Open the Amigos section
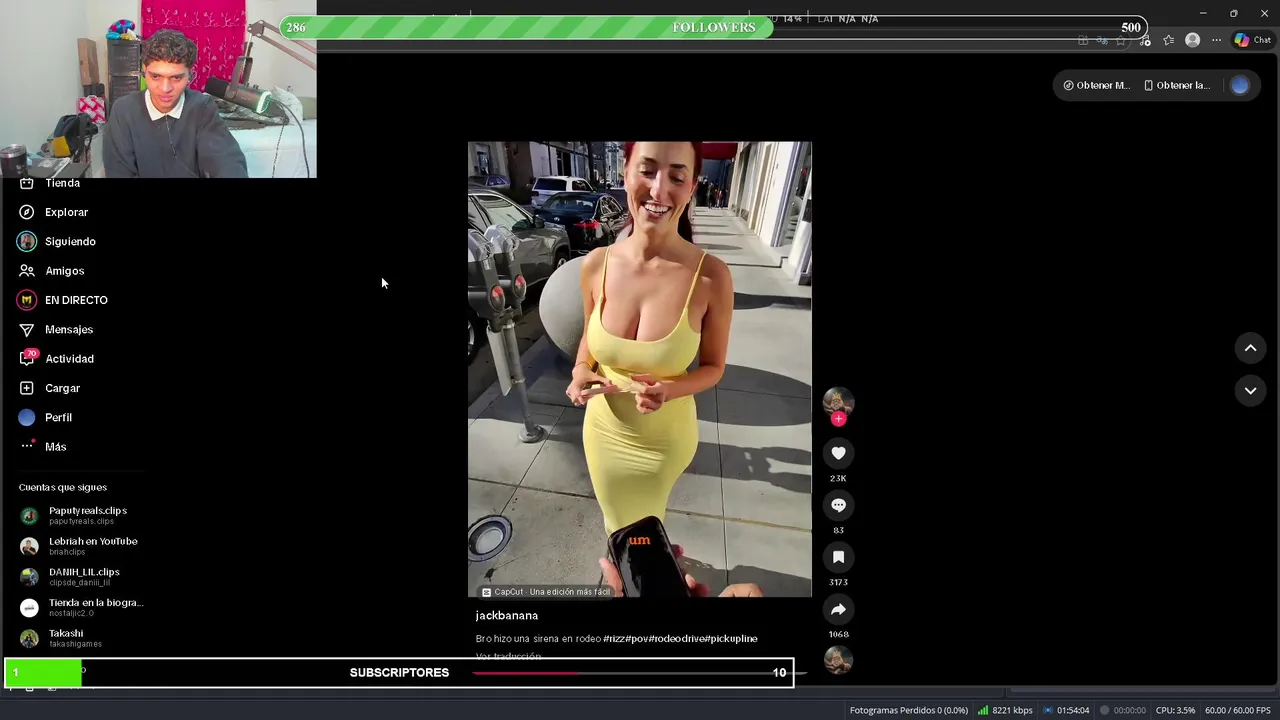Image resolution: width=1280 pixels, height=720 pixels. point(64,271)
